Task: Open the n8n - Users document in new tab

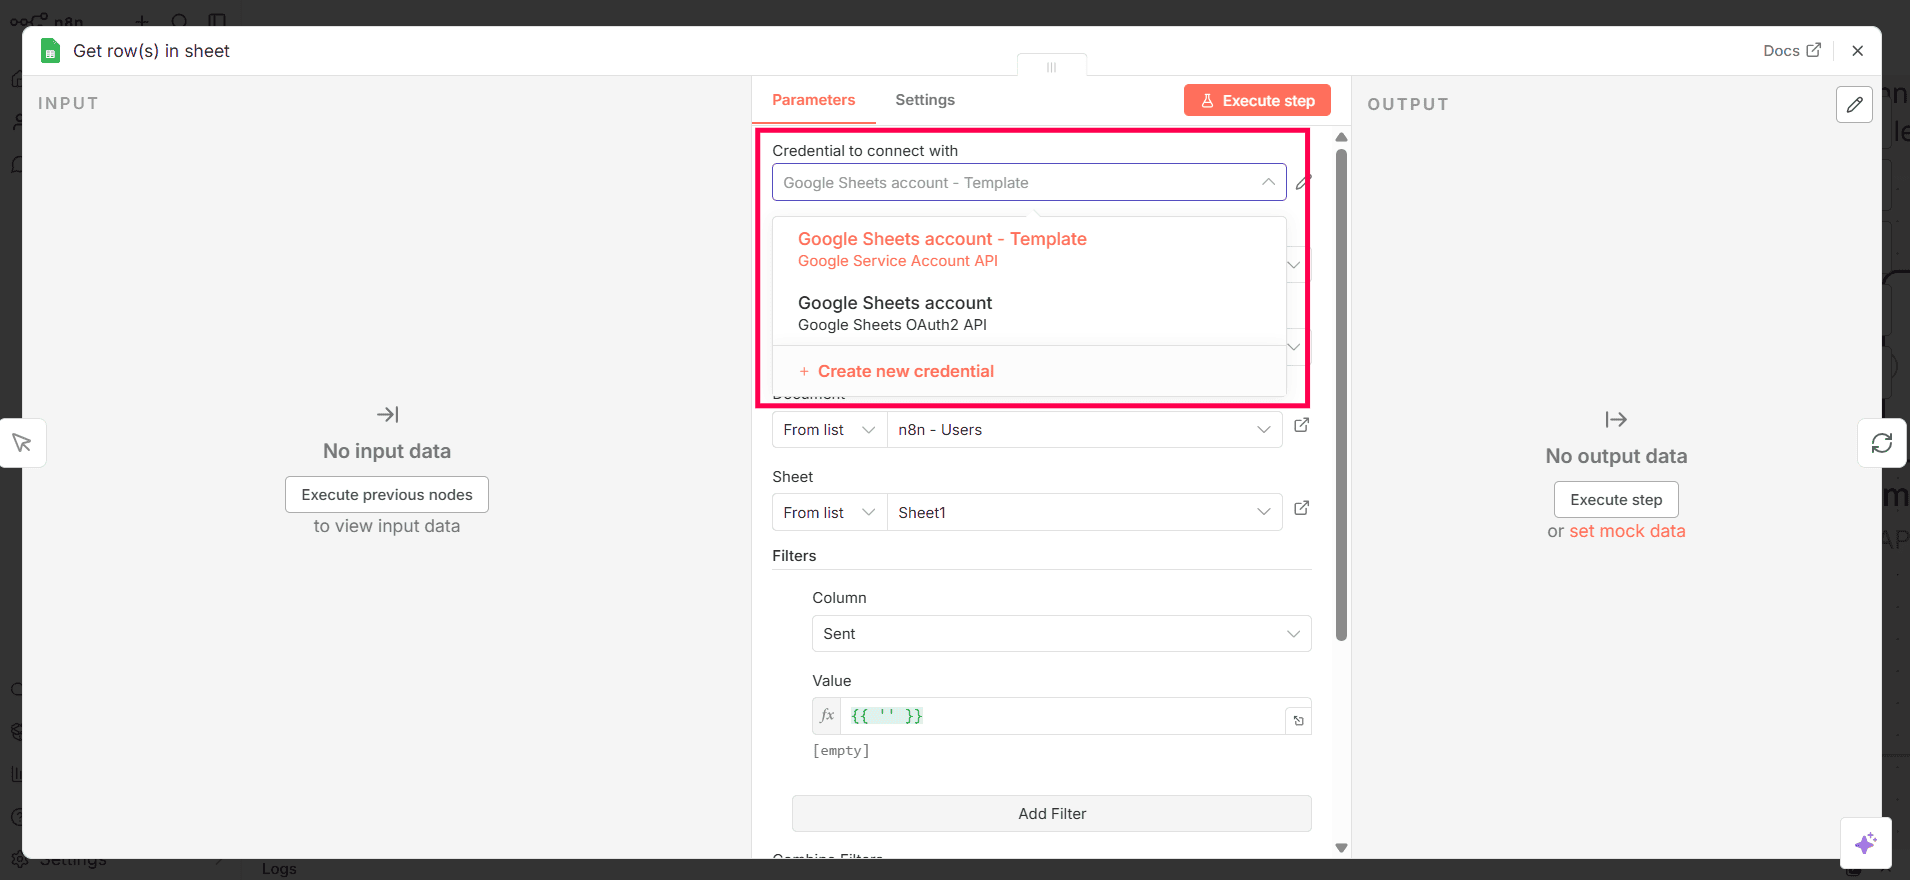Action: pyautogui.click(x=1301, y=426)
